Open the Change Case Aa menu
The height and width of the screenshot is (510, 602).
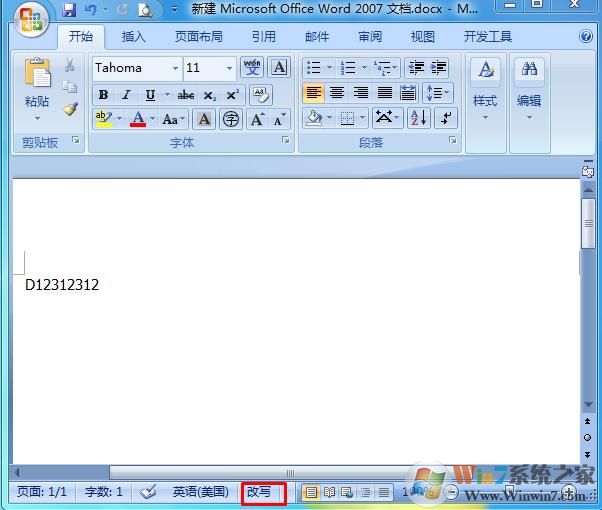[x=173, y=119]
